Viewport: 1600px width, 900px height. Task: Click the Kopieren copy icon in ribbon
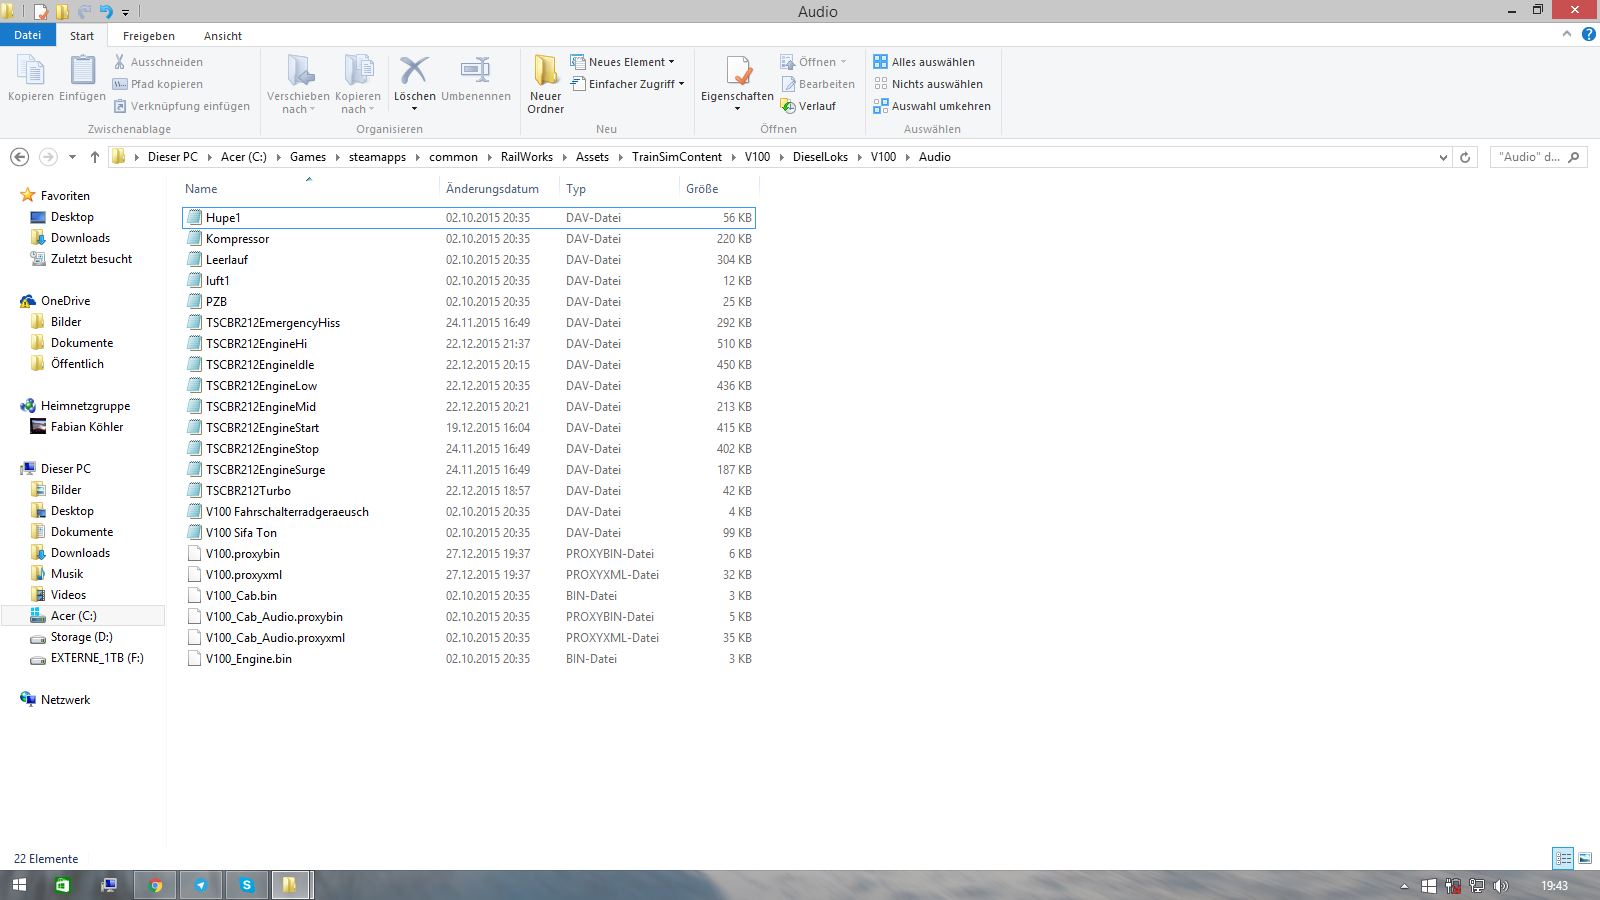pyautogui.click(x=30, y=72)
